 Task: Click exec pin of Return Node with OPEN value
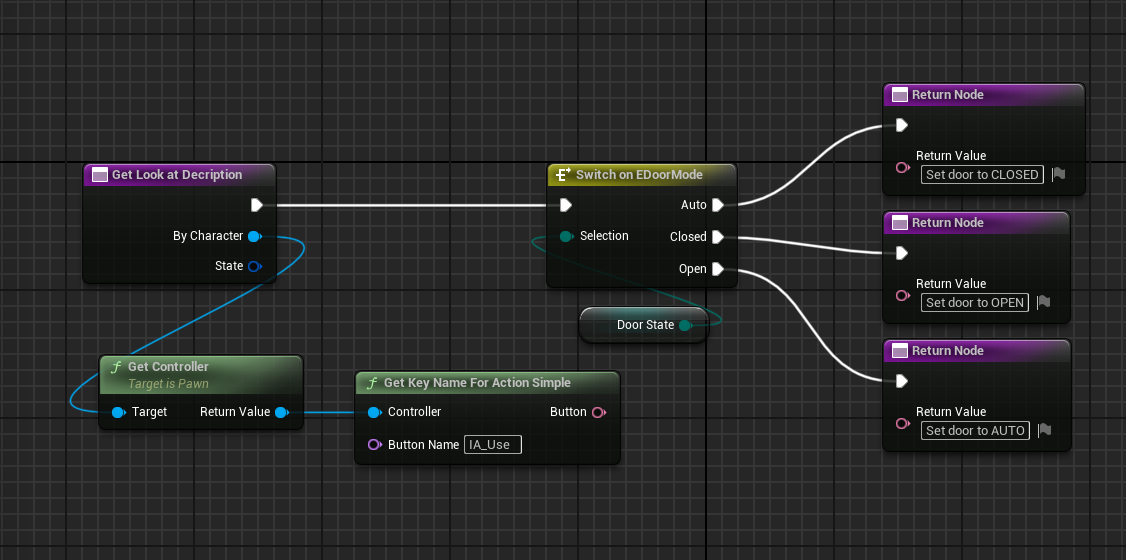pos(902,253)
